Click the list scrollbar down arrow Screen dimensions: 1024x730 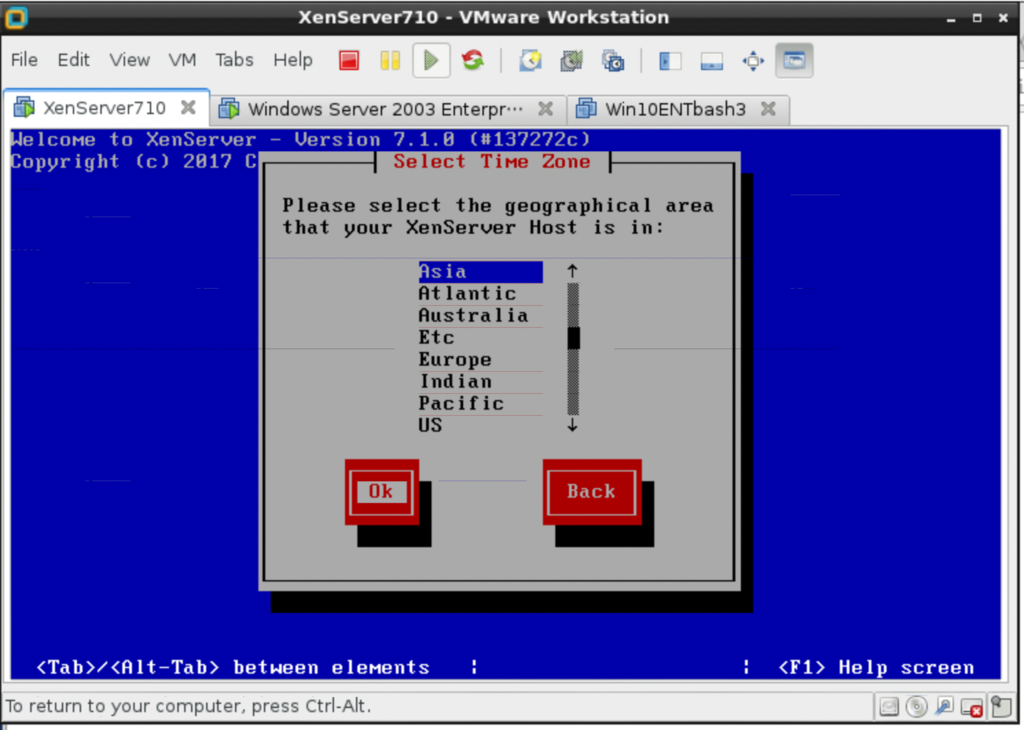pyautogui.click(x=573, y=425)
